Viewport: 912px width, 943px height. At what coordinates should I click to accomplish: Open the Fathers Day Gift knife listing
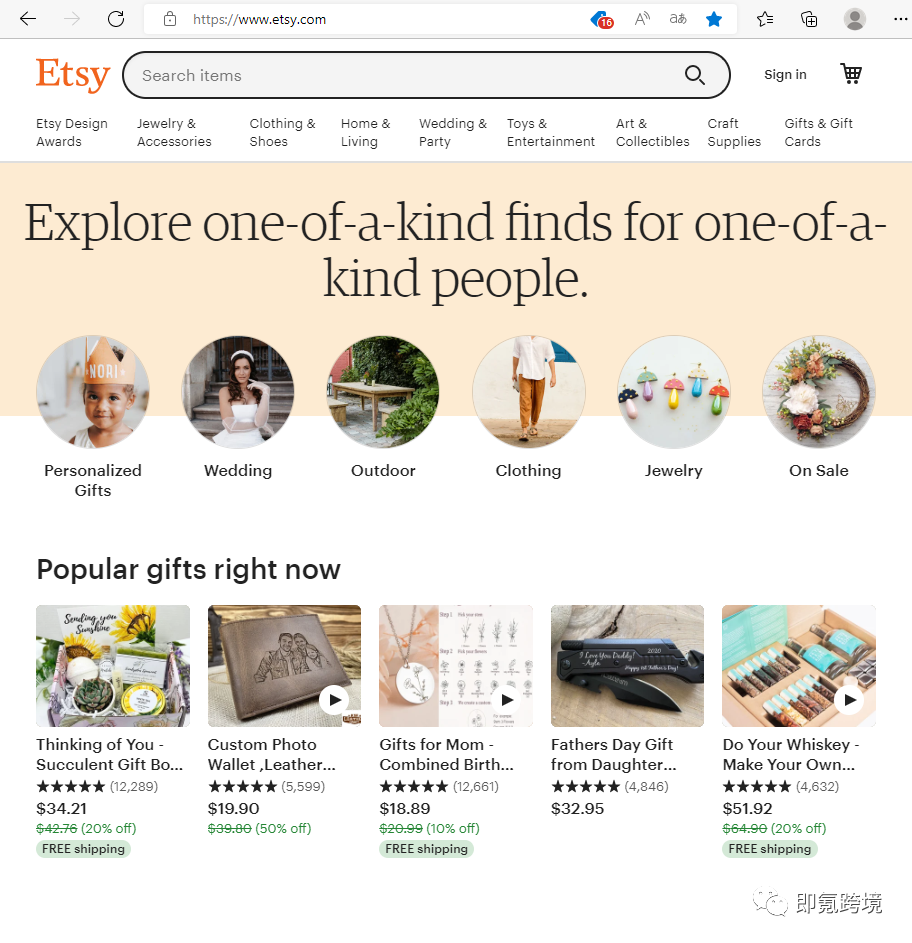point(627,666)
